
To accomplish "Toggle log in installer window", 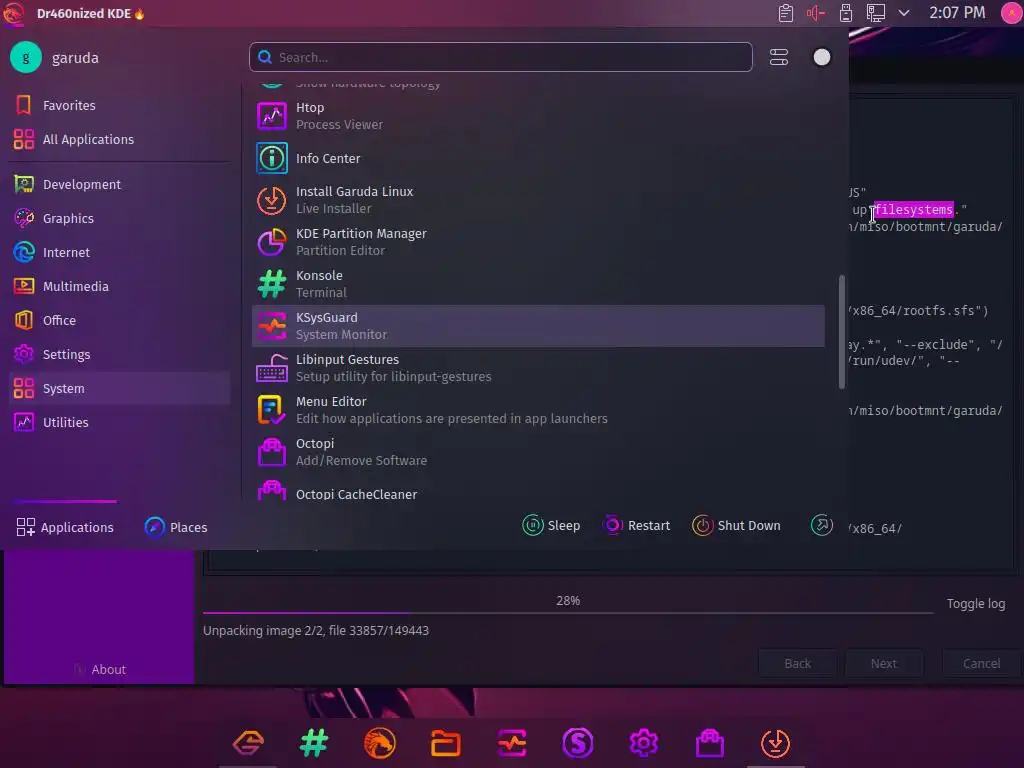I will coord(976,603).
